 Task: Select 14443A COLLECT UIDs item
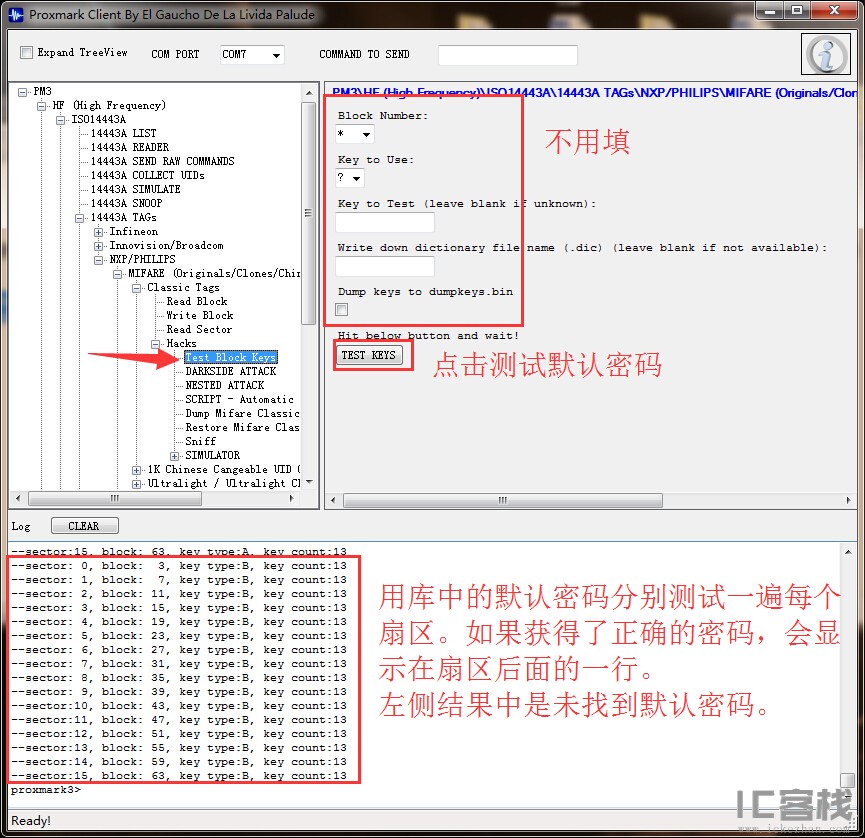point(148,175)
